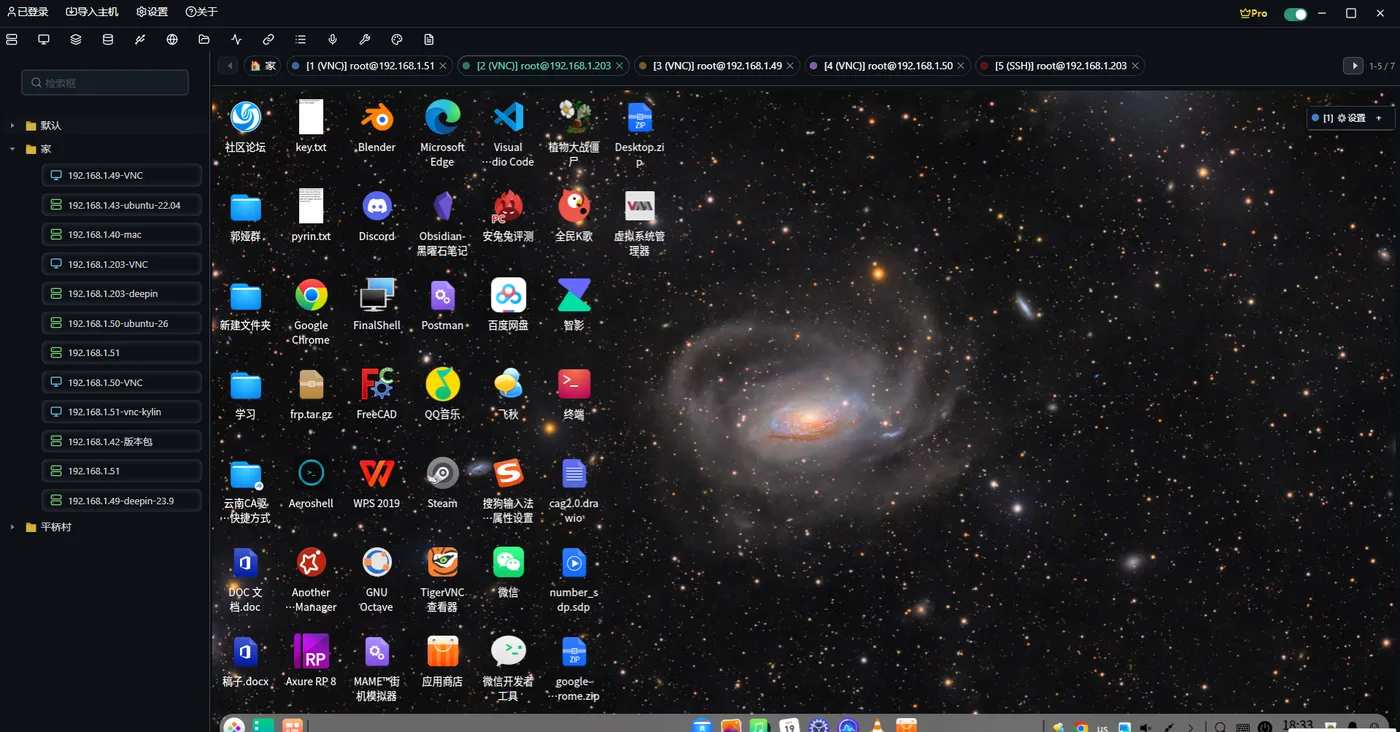
Task: Click the plug connection toolbar icon
Action: point(140,40)
